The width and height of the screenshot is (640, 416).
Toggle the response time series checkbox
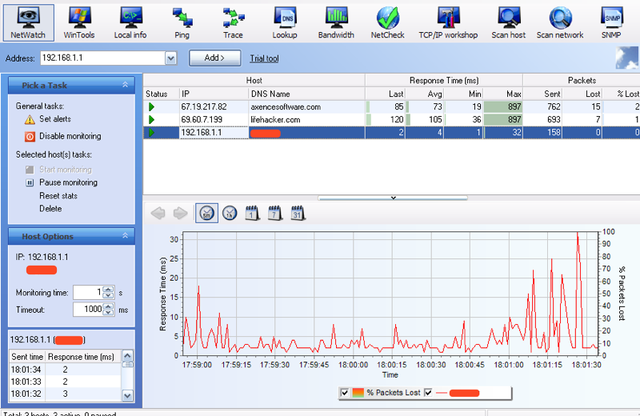coord(429,392)
